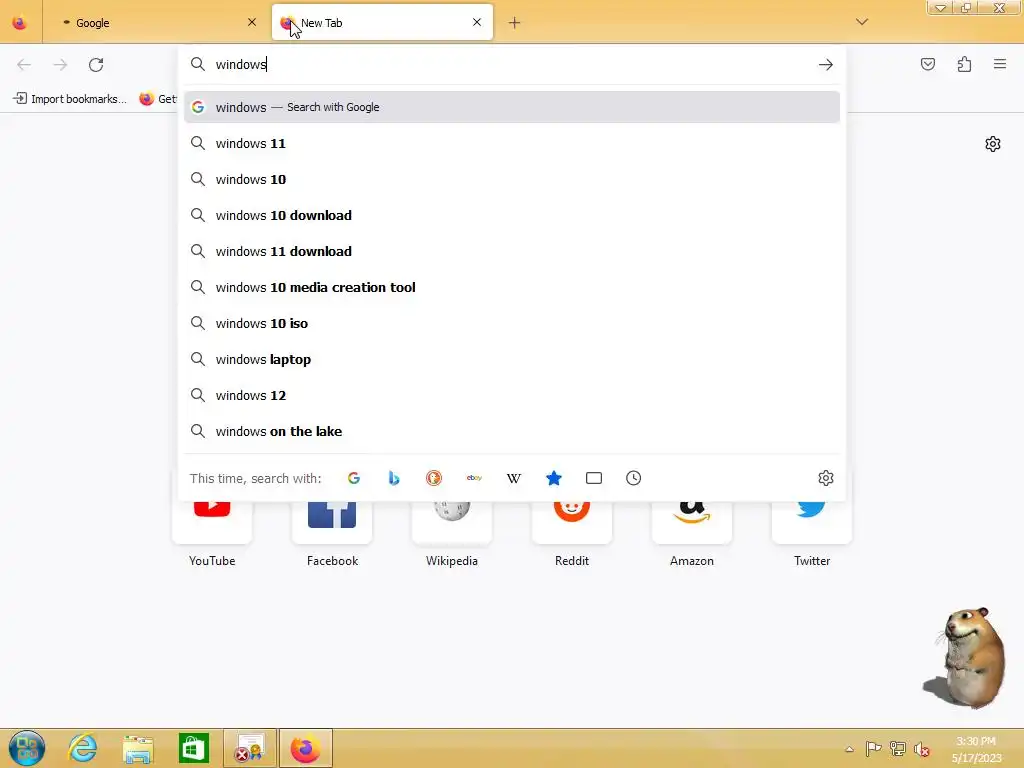Click the Firefox taskbar button

click(305, 748)
